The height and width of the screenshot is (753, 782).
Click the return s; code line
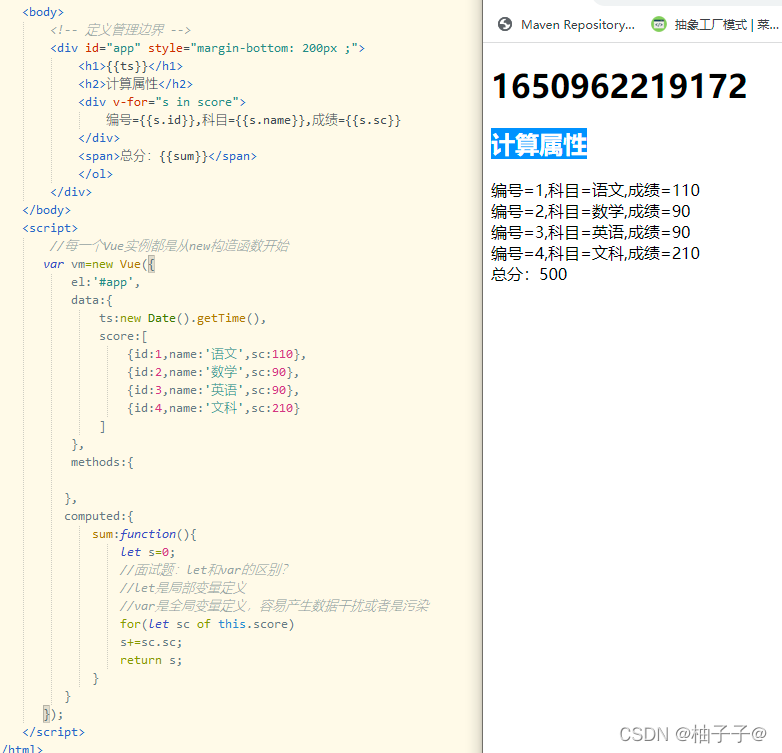tap(151, 660)
